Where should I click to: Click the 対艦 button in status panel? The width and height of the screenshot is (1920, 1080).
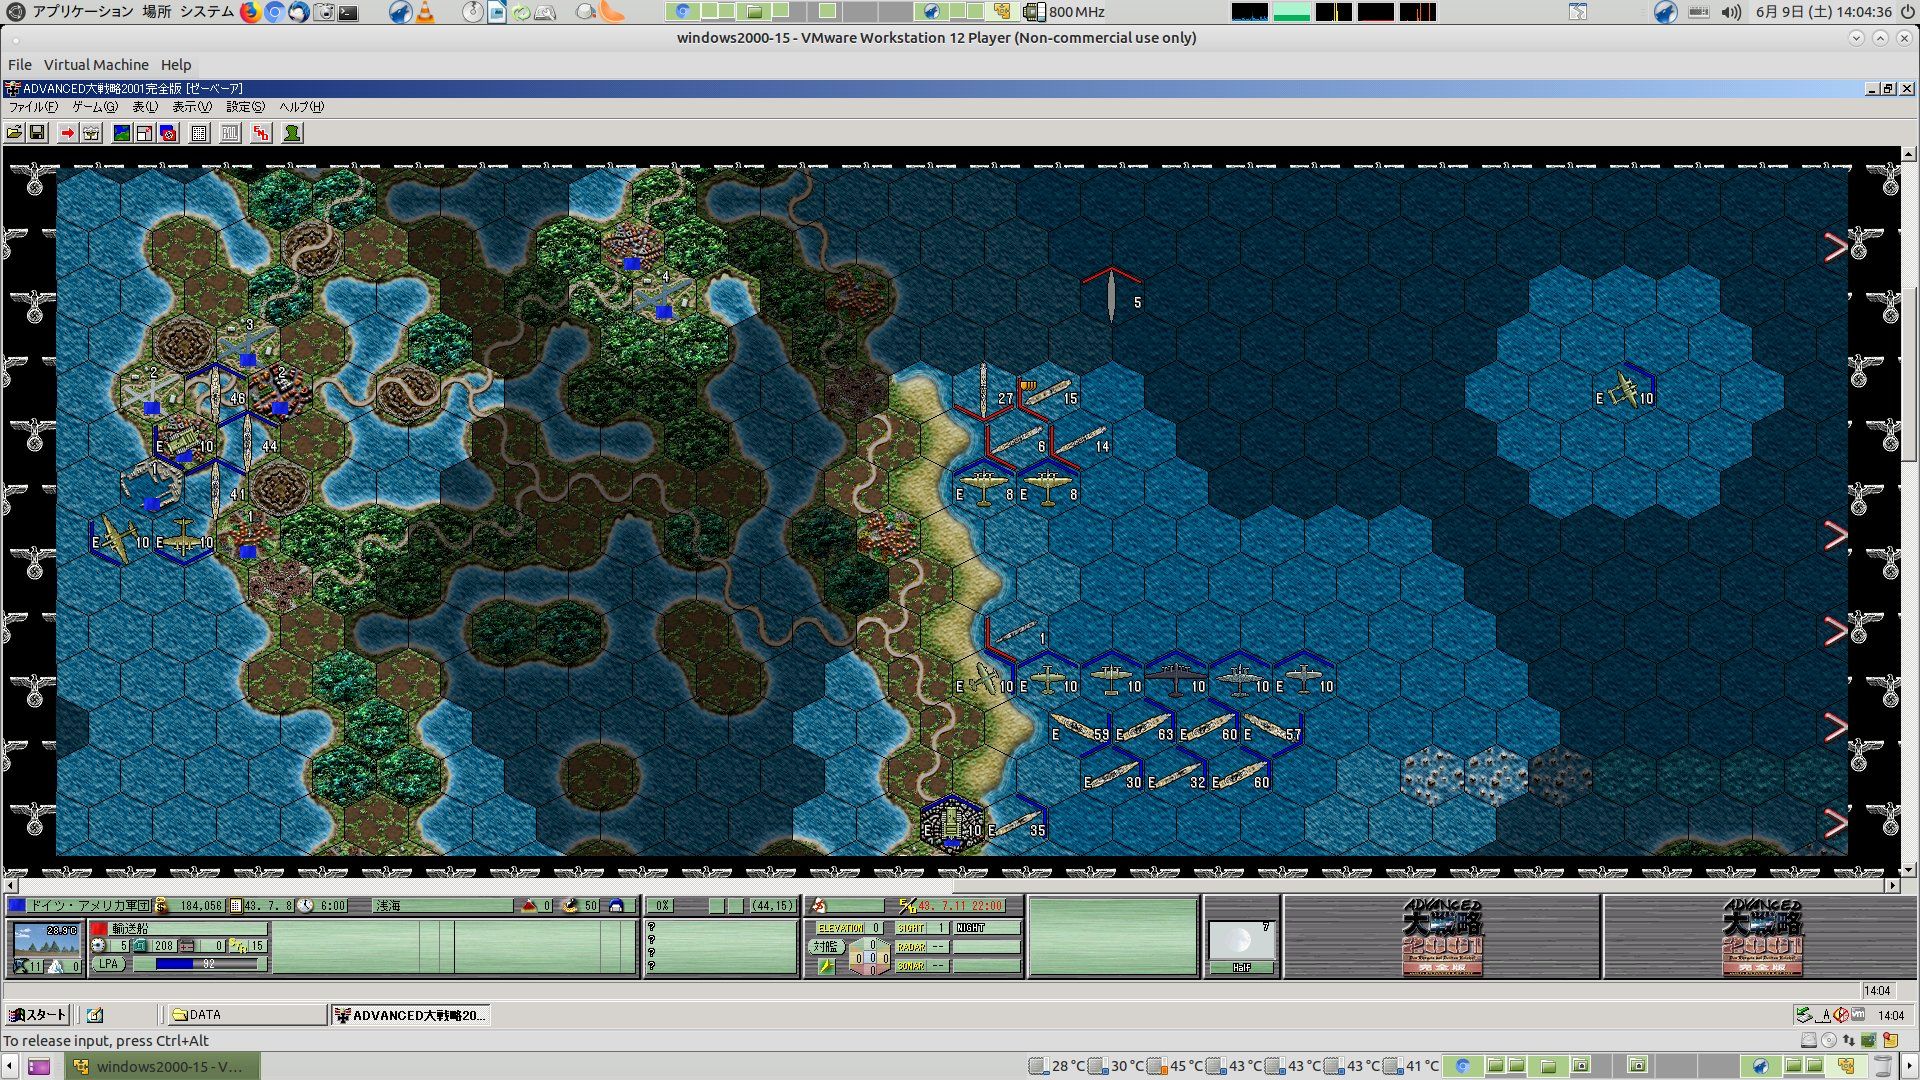click(825, 946)
